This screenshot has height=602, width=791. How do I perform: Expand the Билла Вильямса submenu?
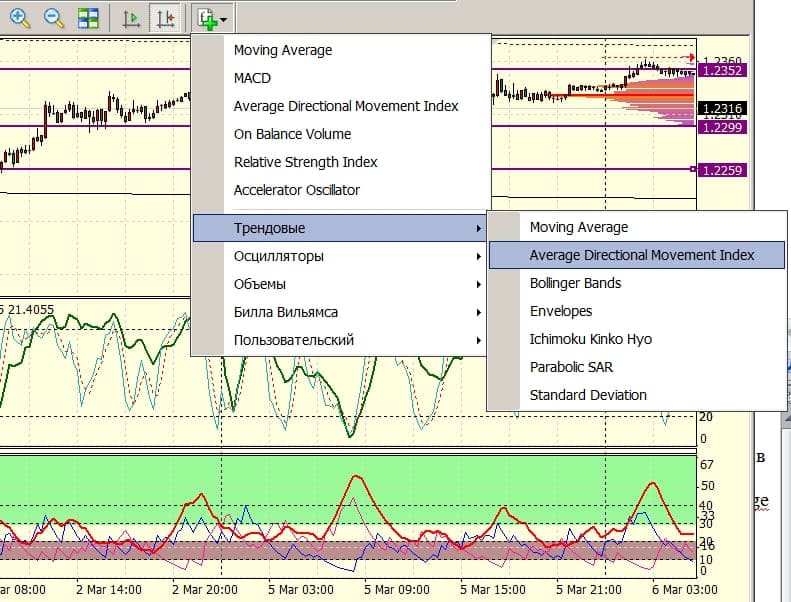click(339, 312)
